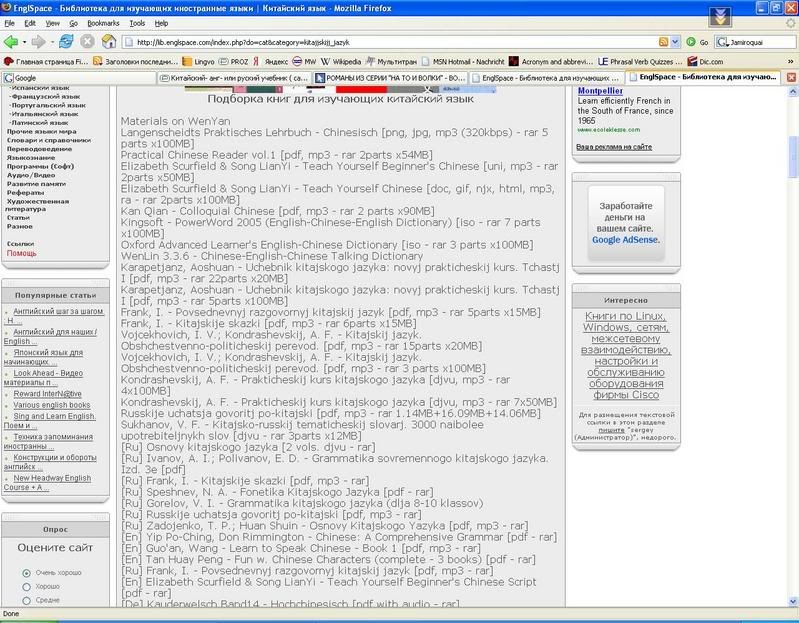The width and height of the screenshot is (799, 623).
Task: Click Practical Chinese Reader vol.1 entry
Action: pos(276,155)
